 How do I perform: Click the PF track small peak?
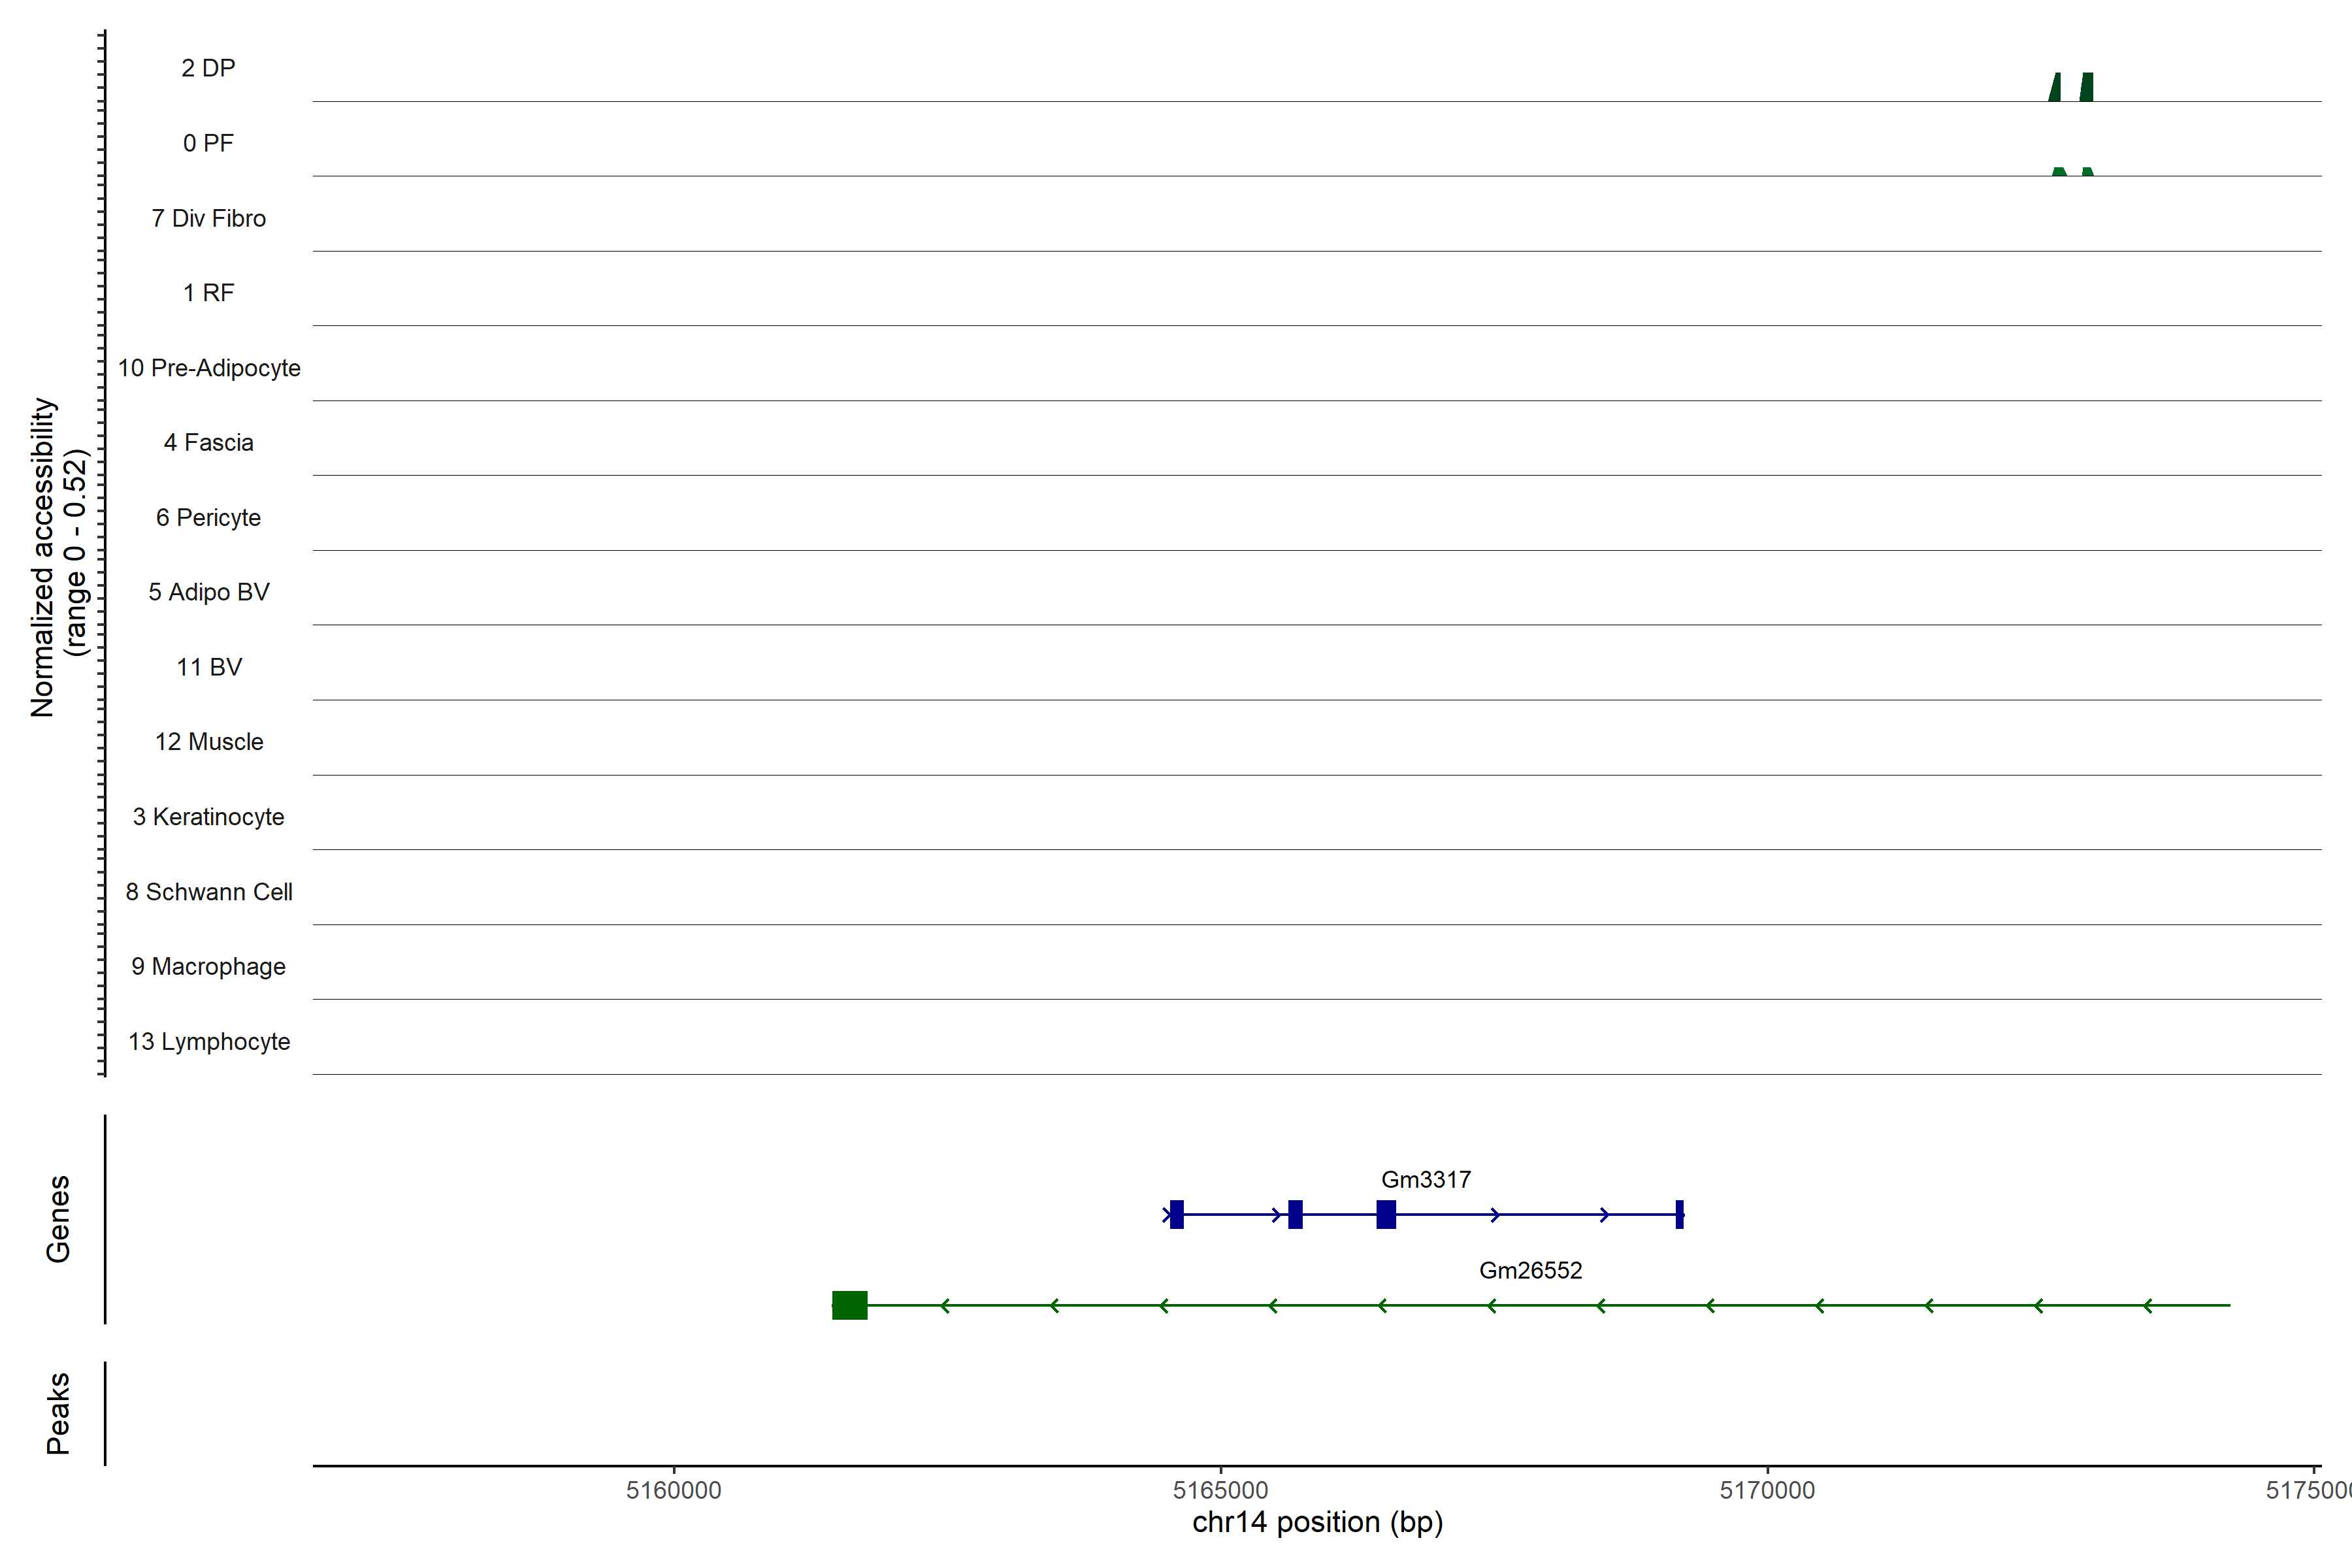point(2060,172)
